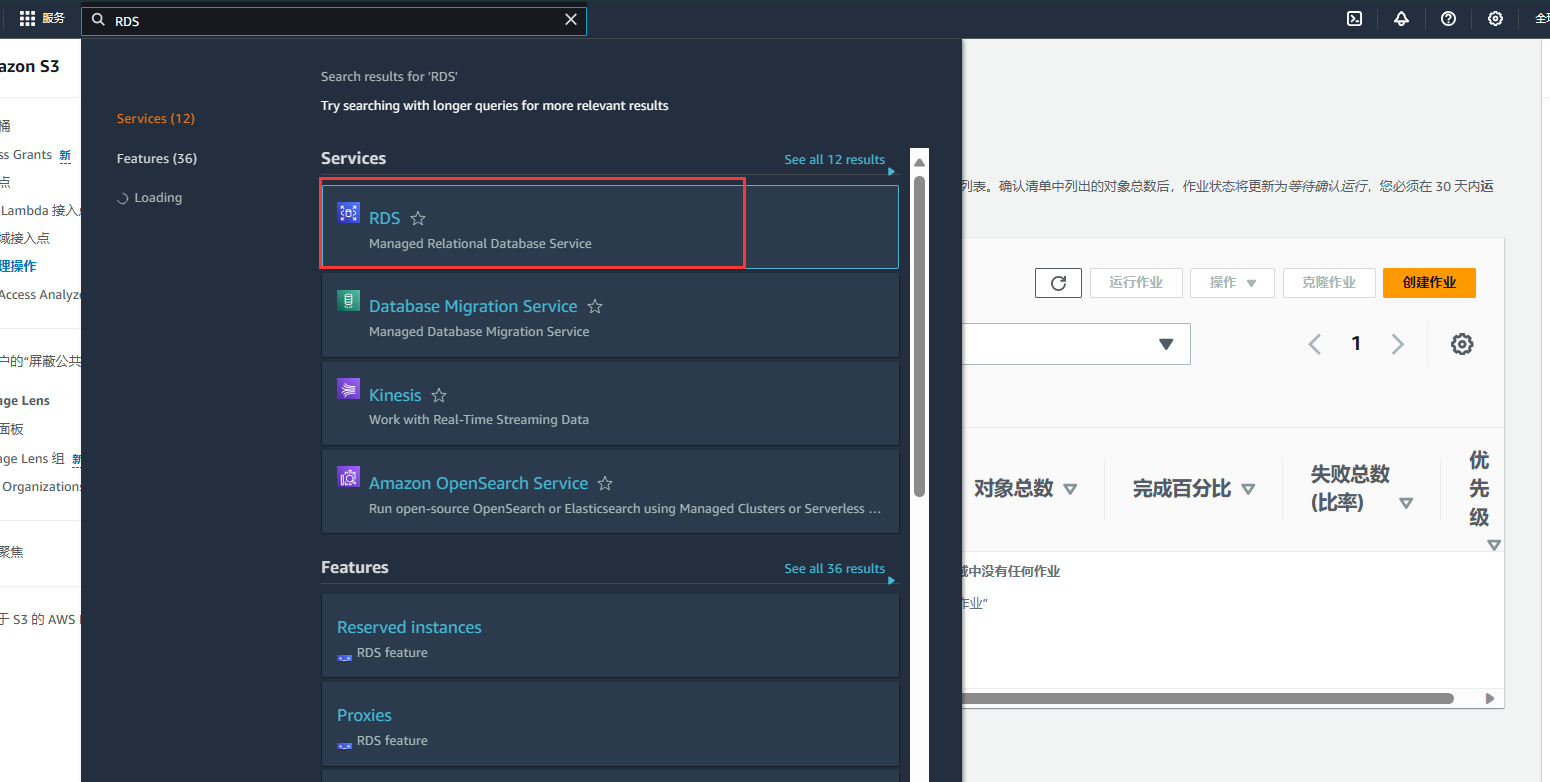This screenshot has height=782, width=1550.
Task: Open the AWS CloudShell terminal icon
Action: pos(1353,18)
